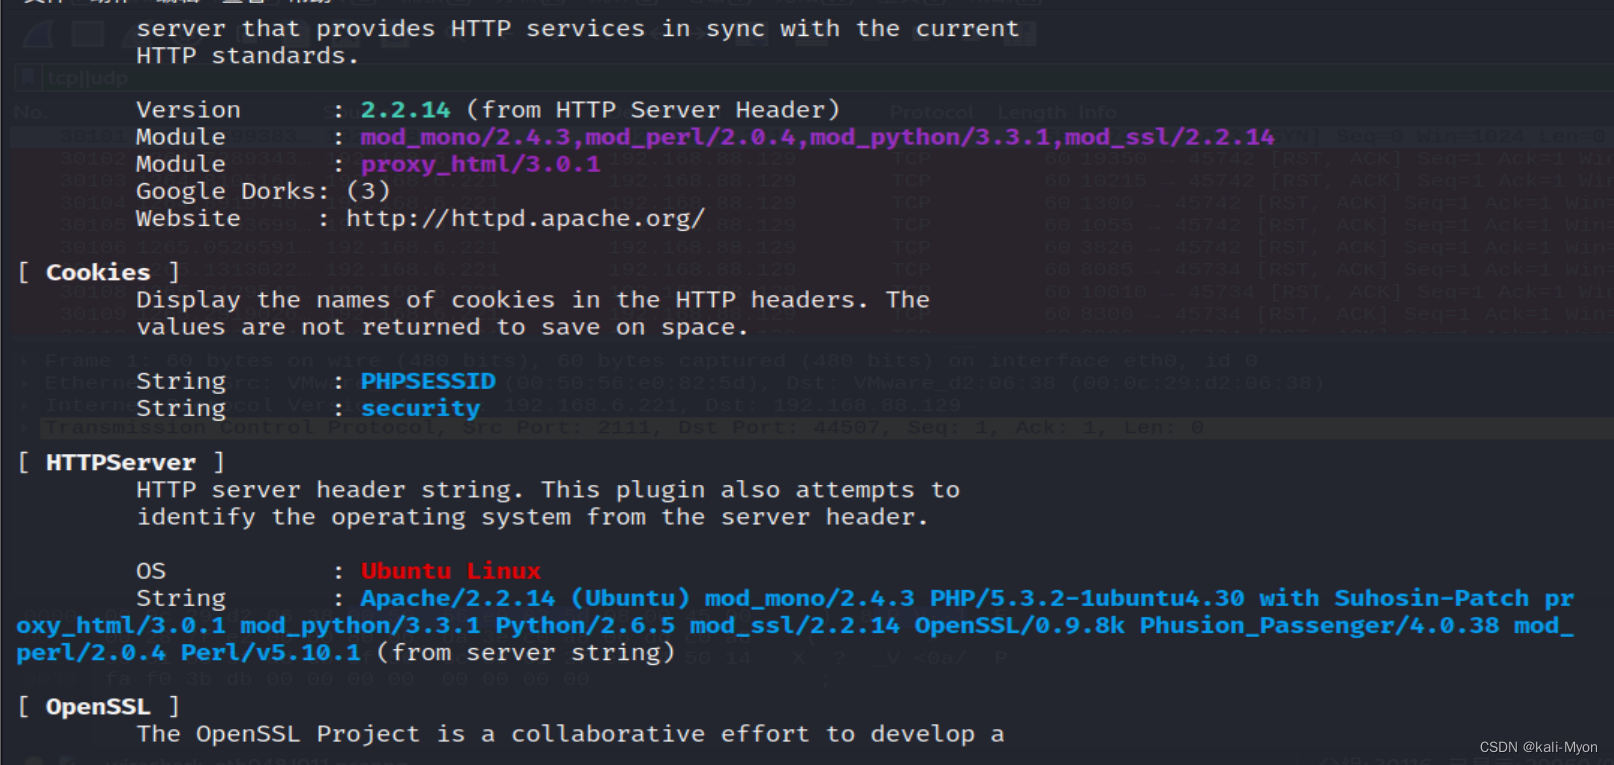Viewport: 1614px width, 765px height.
Task: Expand the Ethernet packet detail row
Action: click(x=26, y=383)
